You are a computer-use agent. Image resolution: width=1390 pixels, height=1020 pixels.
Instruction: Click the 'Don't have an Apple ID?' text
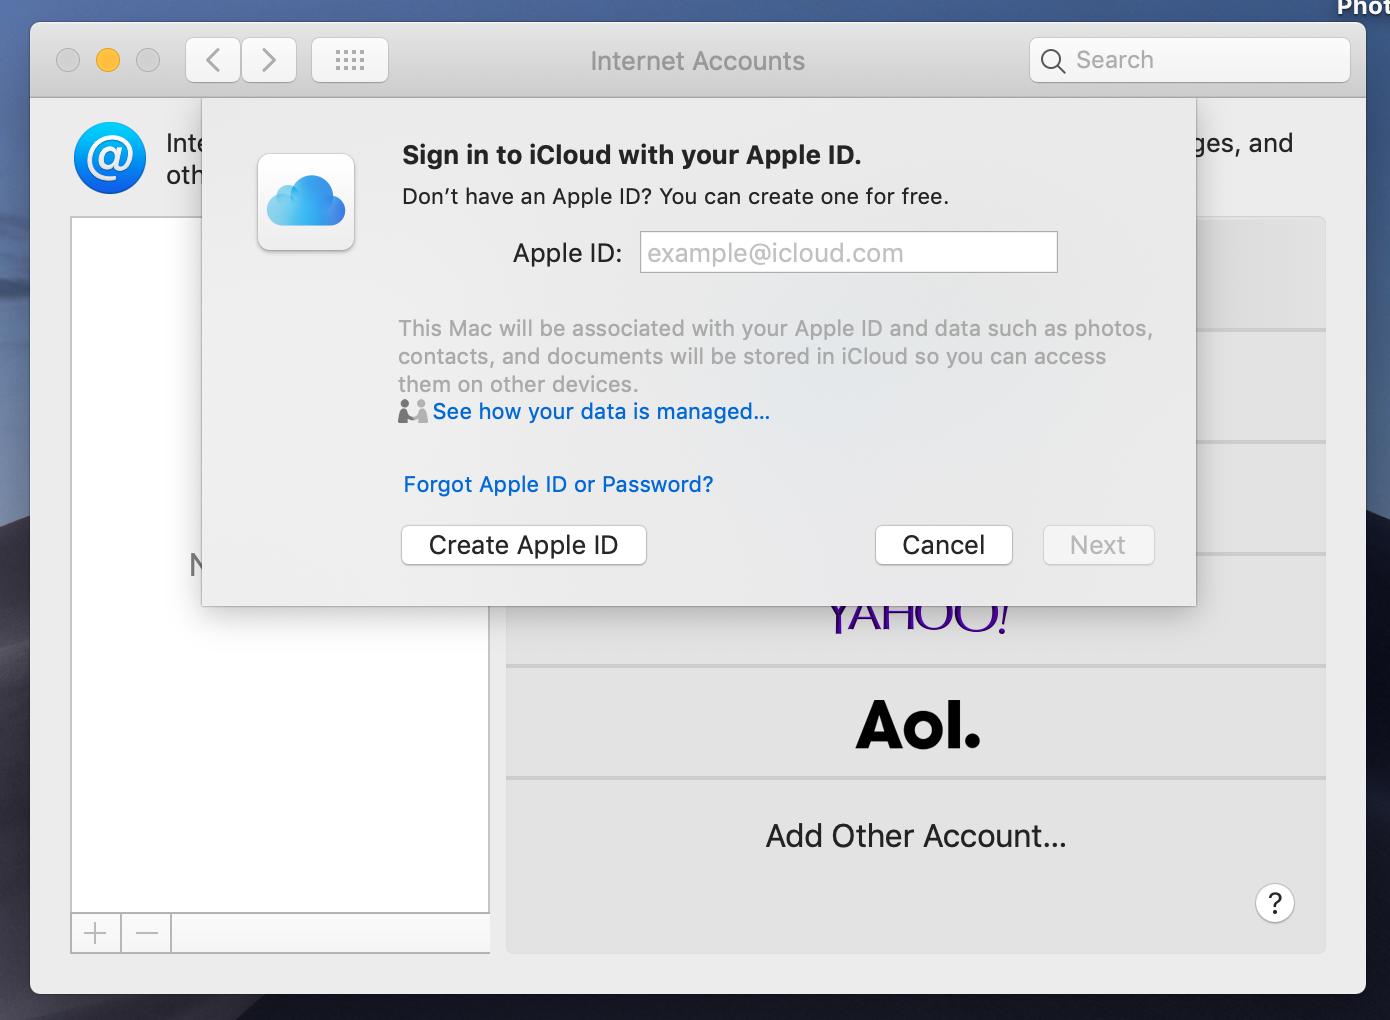[527, 196]
